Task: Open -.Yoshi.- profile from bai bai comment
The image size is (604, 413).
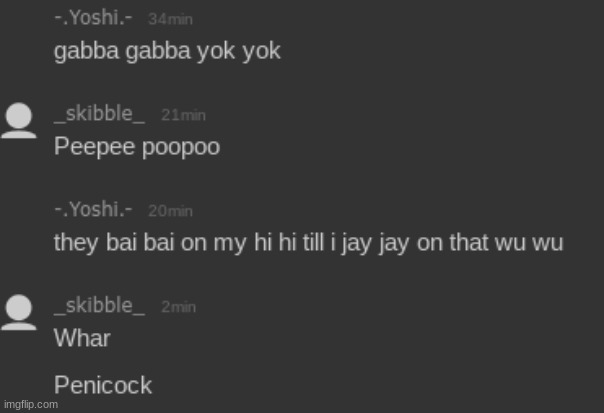Action: (x=93, y=210)
